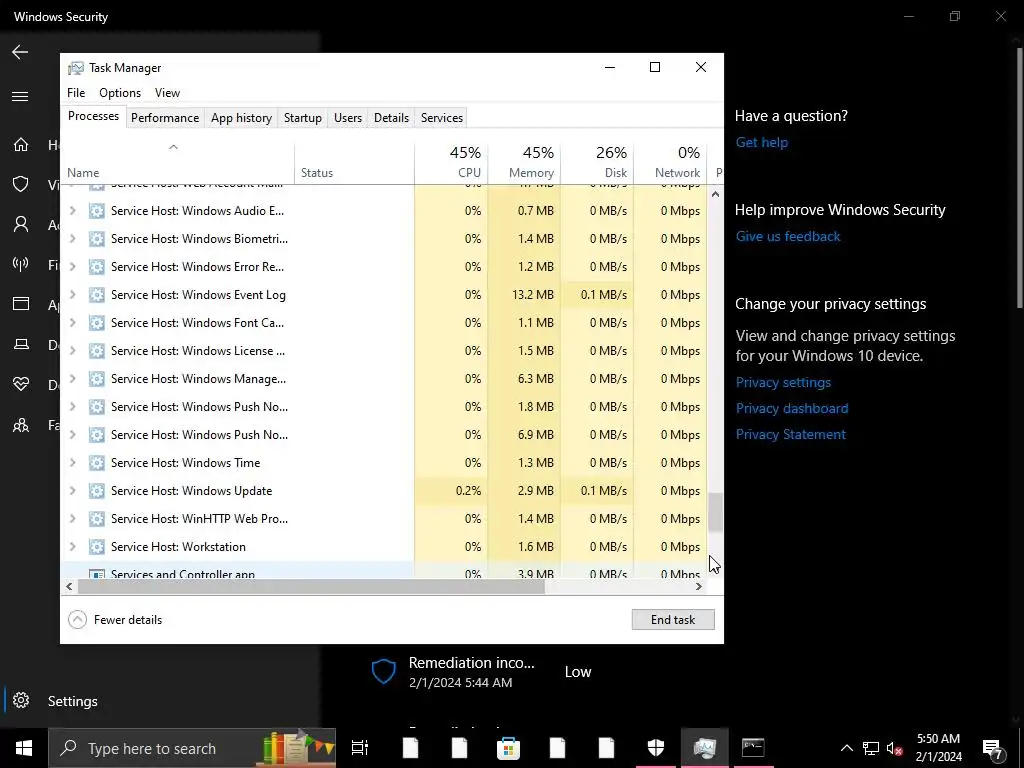Image resolution: width=1024 pixels, height=768 pixels.
Task: Click the Windows Security back arrow
Action: [20, 52]
